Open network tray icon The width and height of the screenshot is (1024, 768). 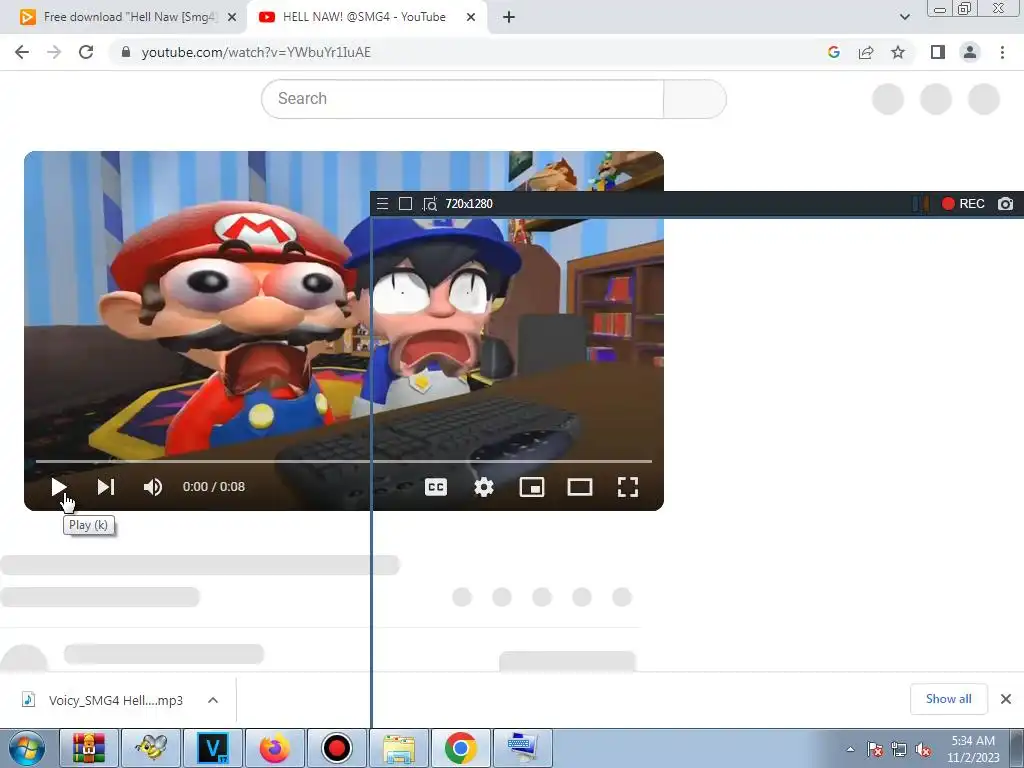pos(899,750)
